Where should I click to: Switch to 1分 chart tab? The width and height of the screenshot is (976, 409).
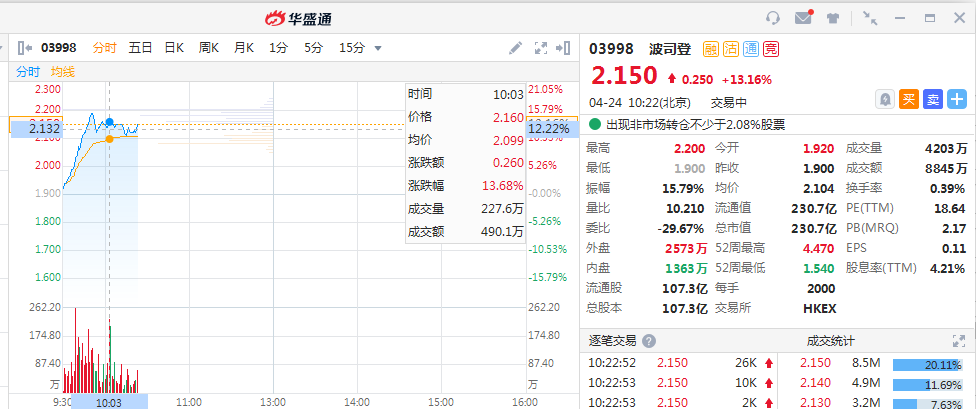(278, 48)
